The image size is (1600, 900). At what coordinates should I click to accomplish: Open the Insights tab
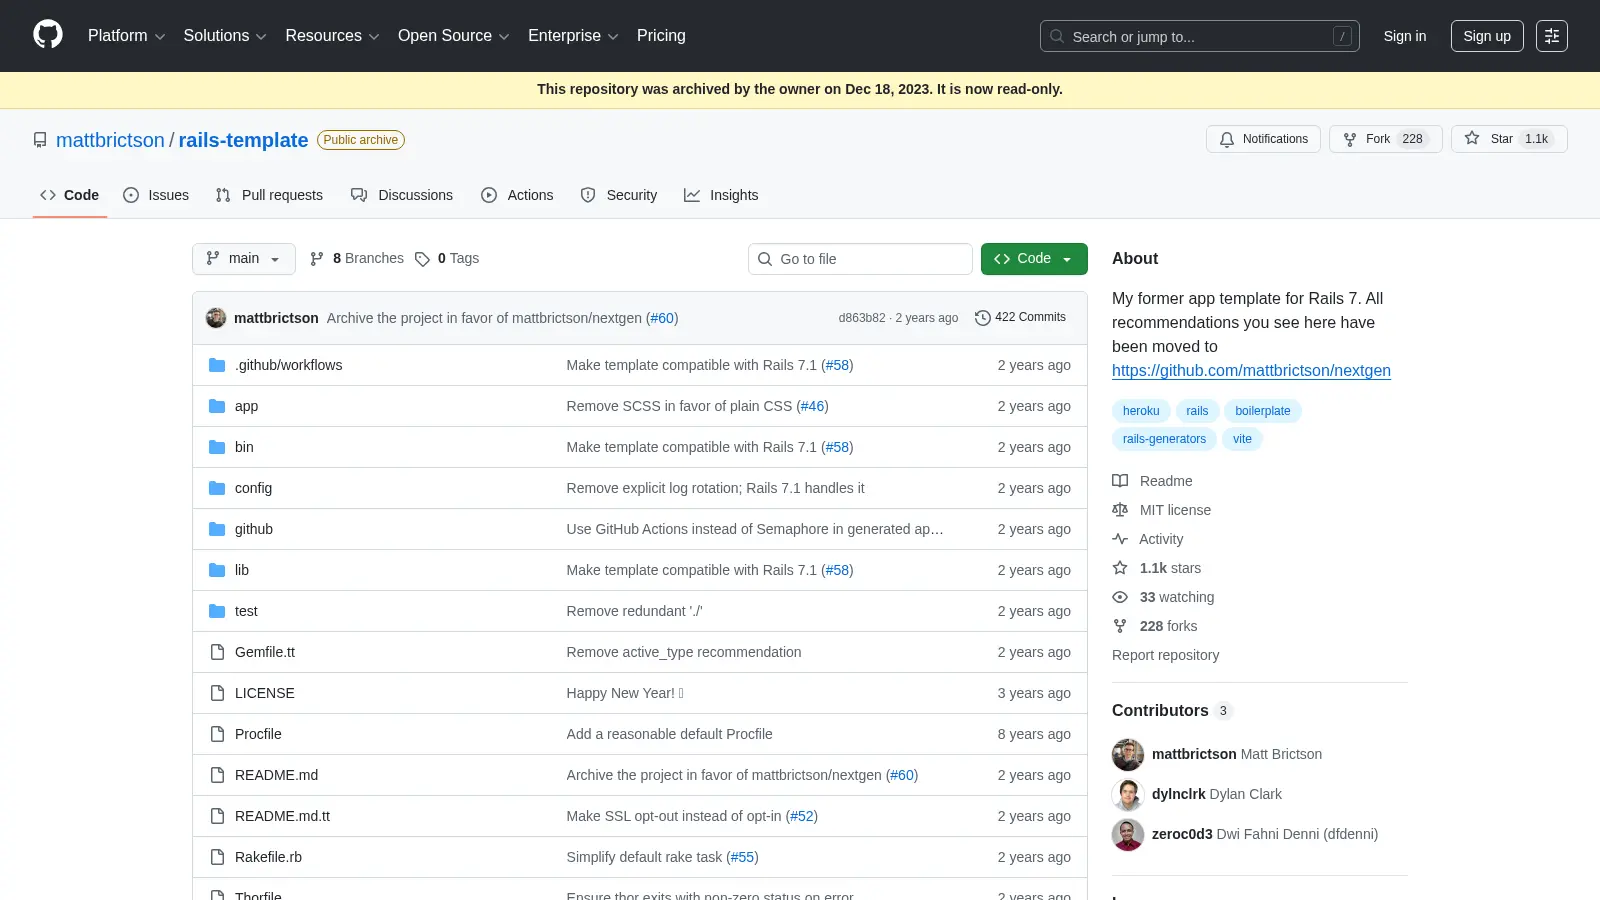coord(721,195)
